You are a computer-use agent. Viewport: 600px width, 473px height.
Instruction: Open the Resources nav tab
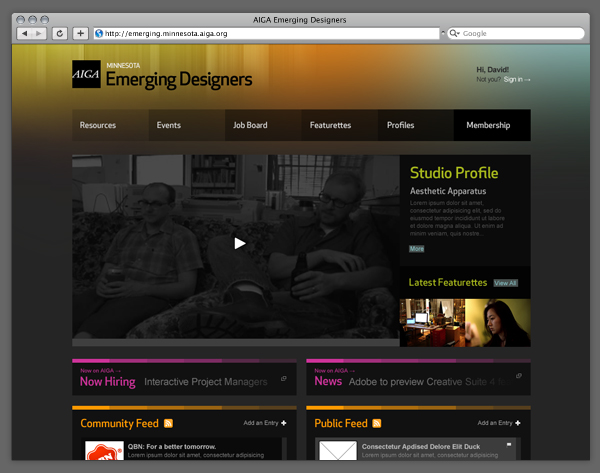point(110,125)
